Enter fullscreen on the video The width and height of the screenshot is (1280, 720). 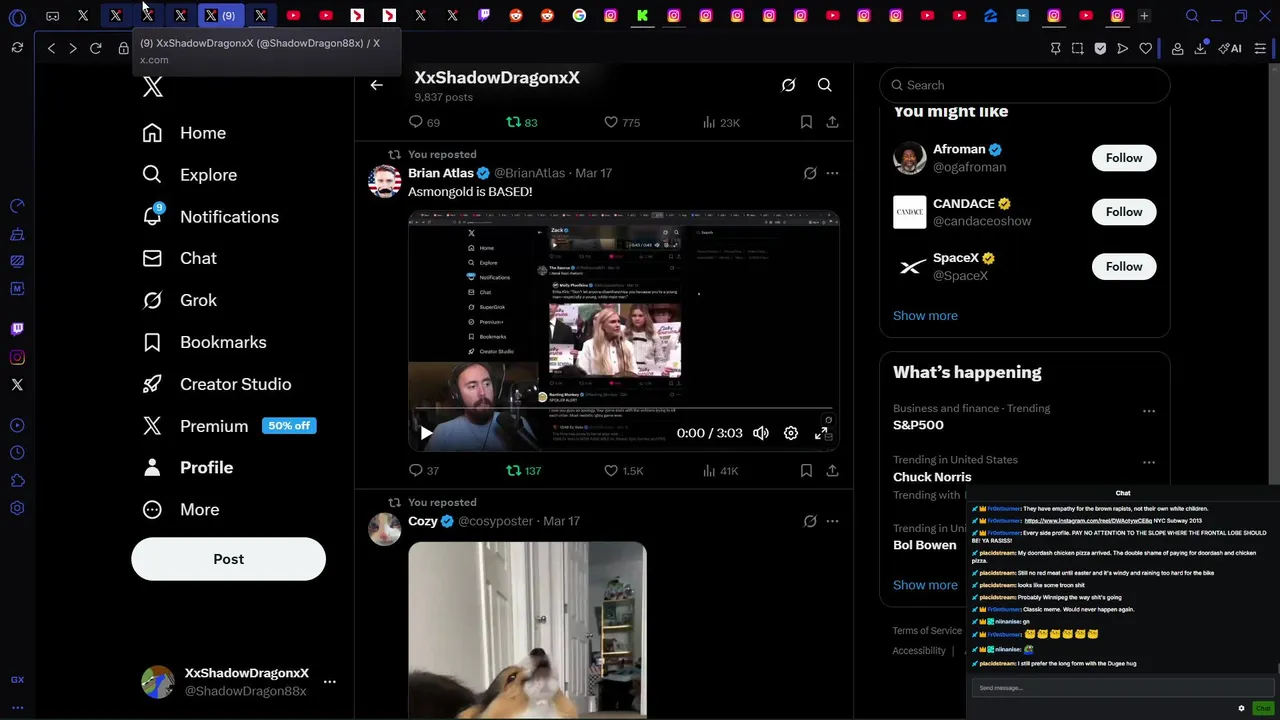pos(822,433)
